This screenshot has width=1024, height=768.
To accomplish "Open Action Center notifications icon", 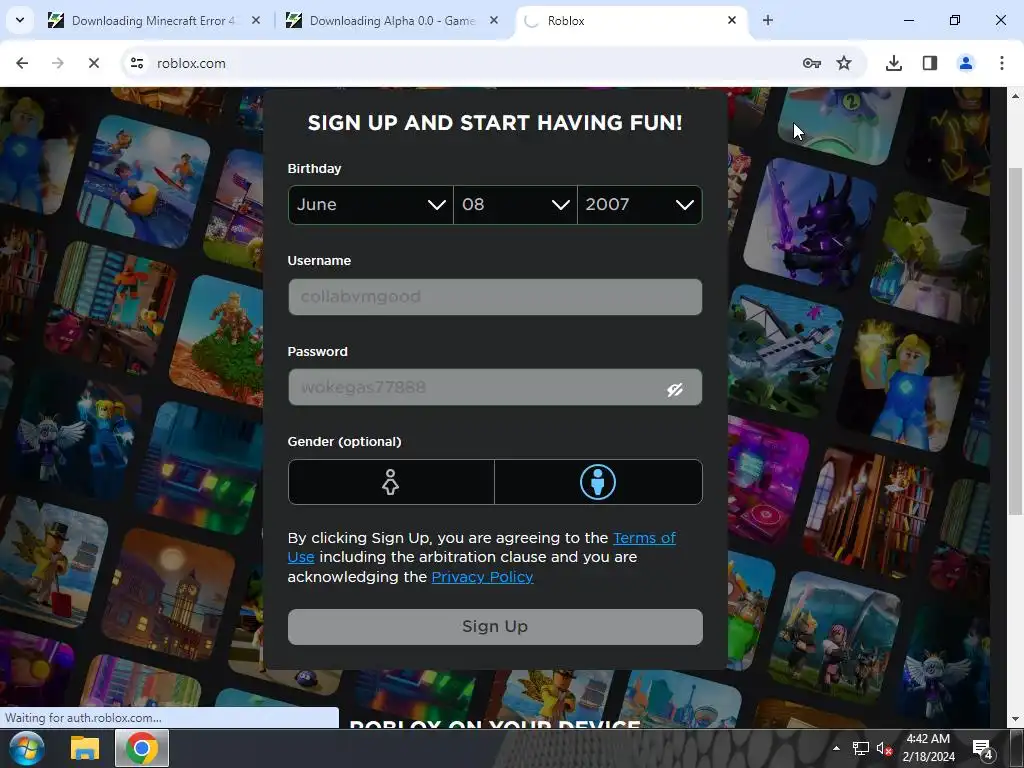I will click(x=983, y=749).
